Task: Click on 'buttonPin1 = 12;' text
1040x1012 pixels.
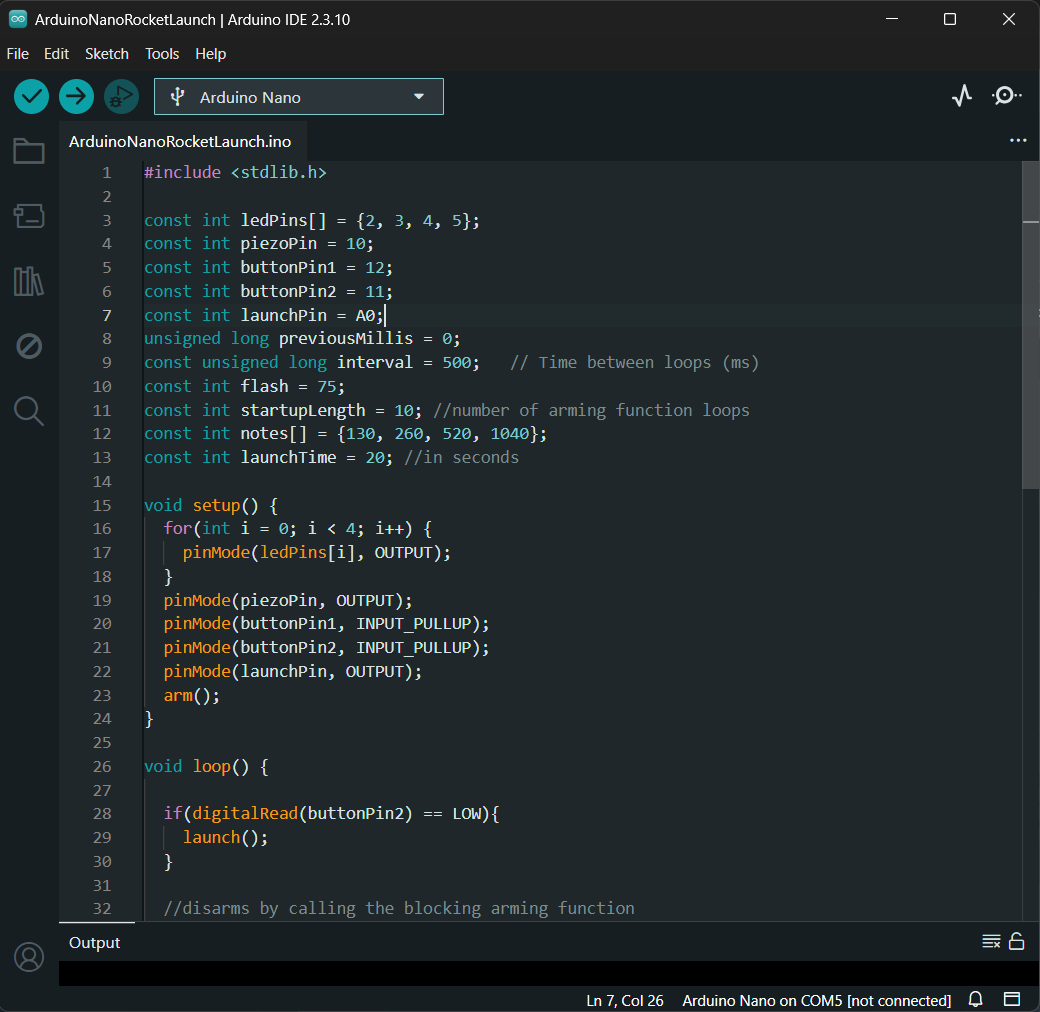Action: pos(316,268)
